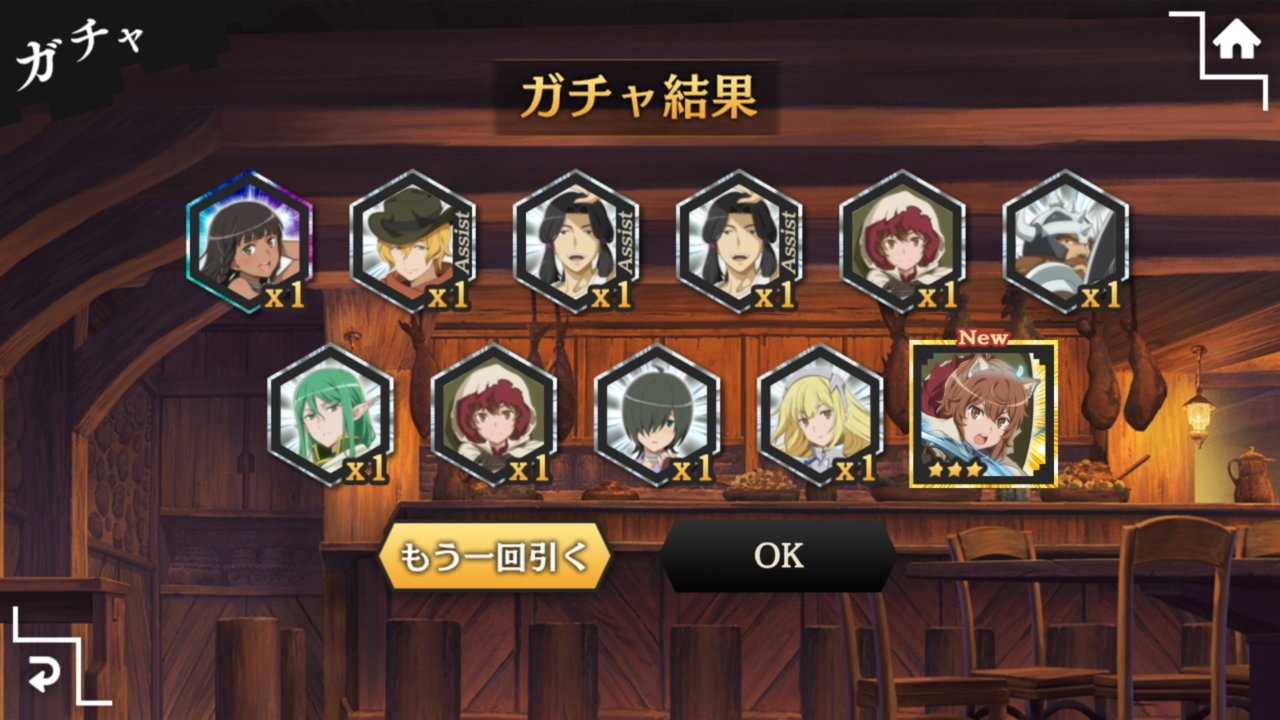Select the dark short-haired character hexagon
This screenshot has height=720, width=1280.
657,415
